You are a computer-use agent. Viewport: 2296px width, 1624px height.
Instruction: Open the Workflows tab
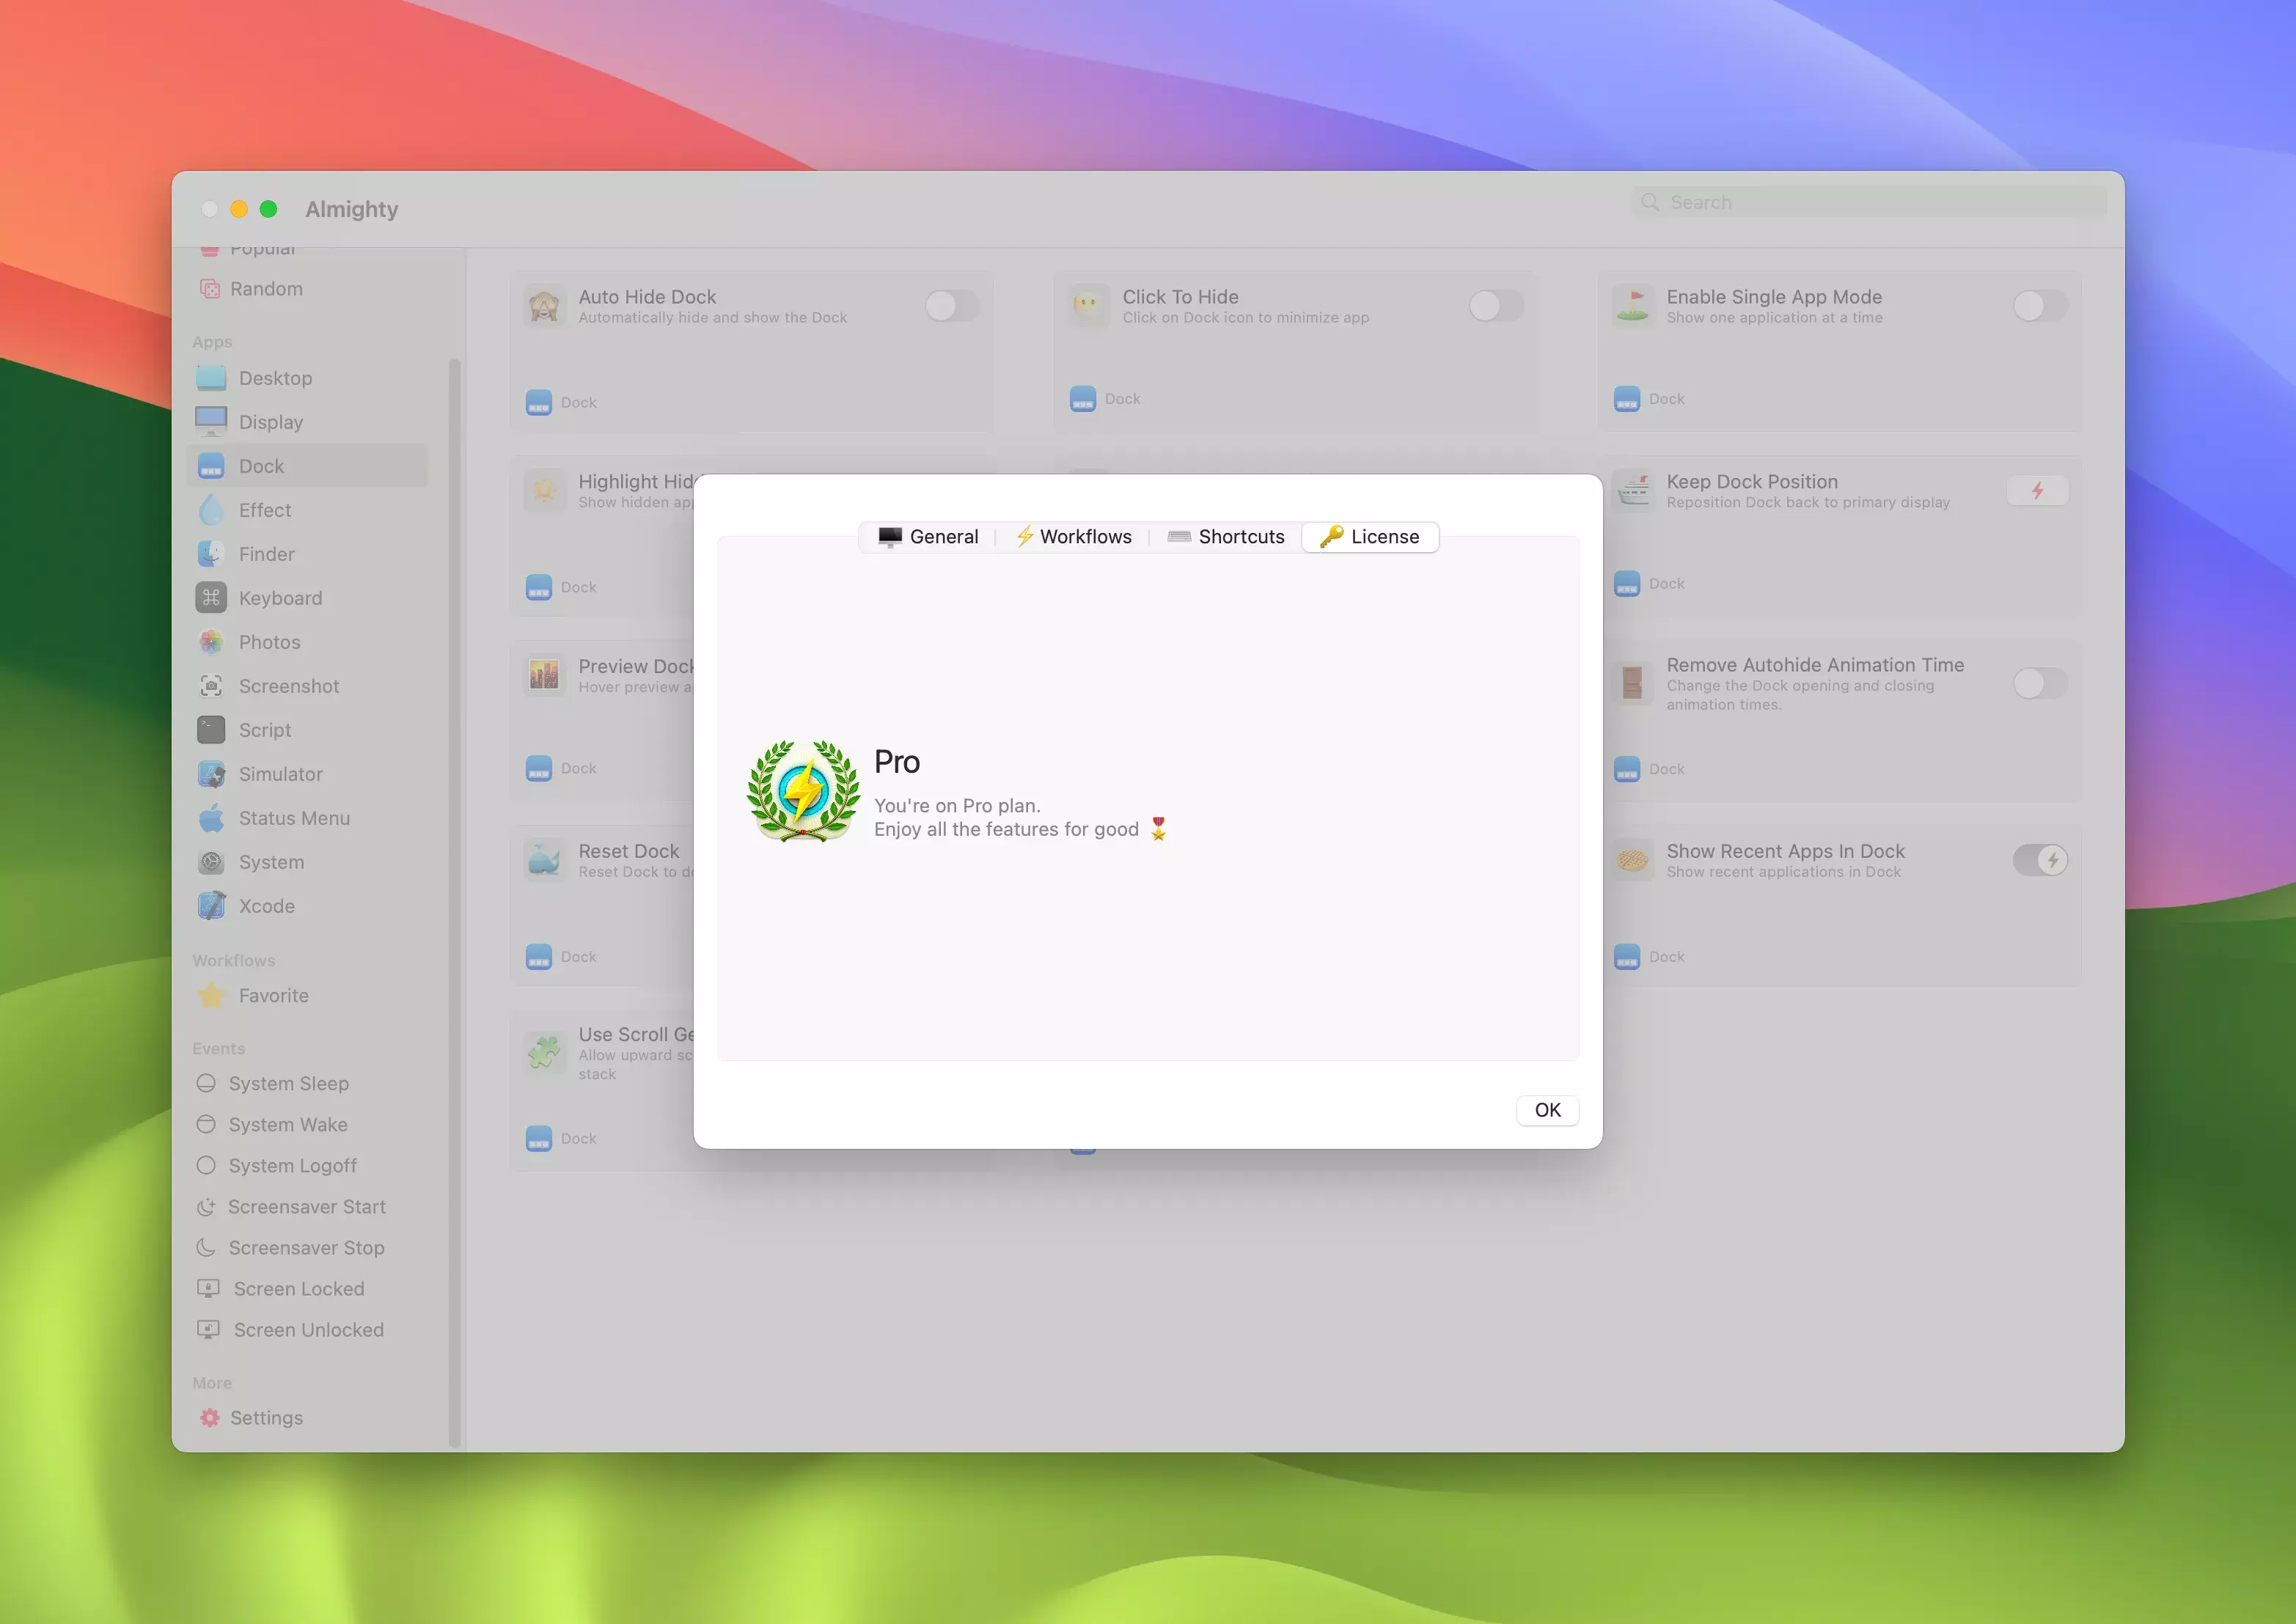(x=1073, y=537)
